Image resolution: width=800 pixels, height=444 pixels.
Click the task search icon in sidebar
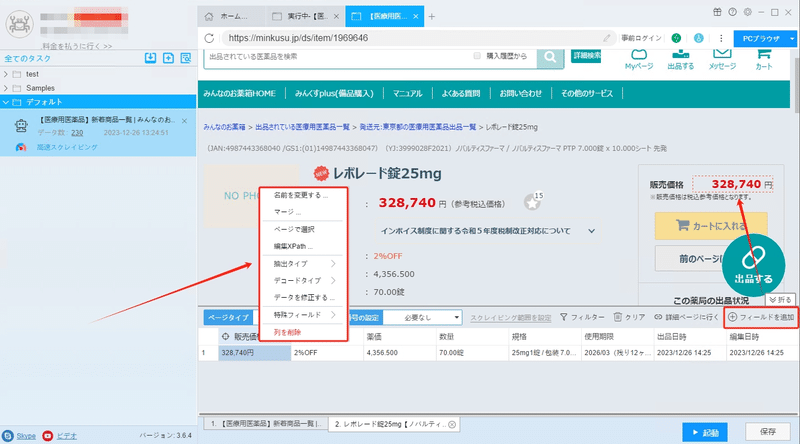[x=186, y=58]
